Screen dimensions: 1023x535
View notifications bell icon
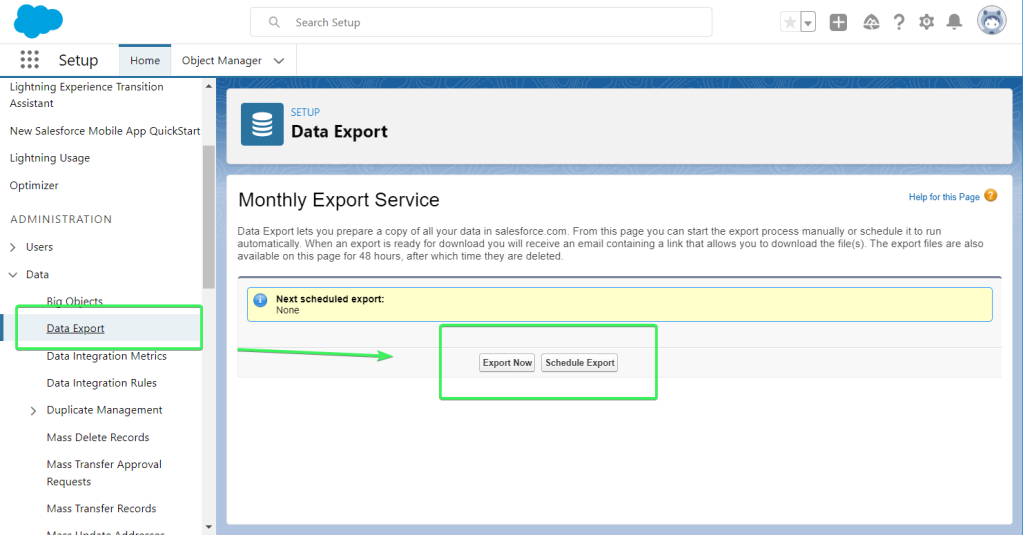(955, 22)
